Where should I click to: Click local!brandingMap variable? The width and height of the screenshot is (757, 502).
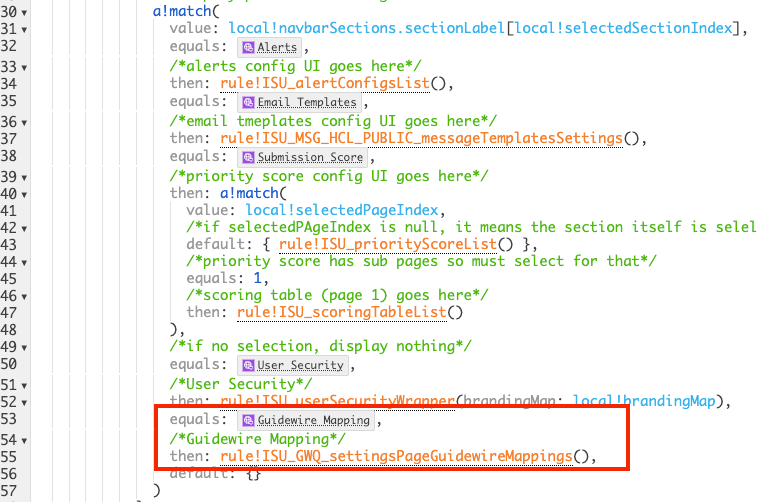click(644, 401)
